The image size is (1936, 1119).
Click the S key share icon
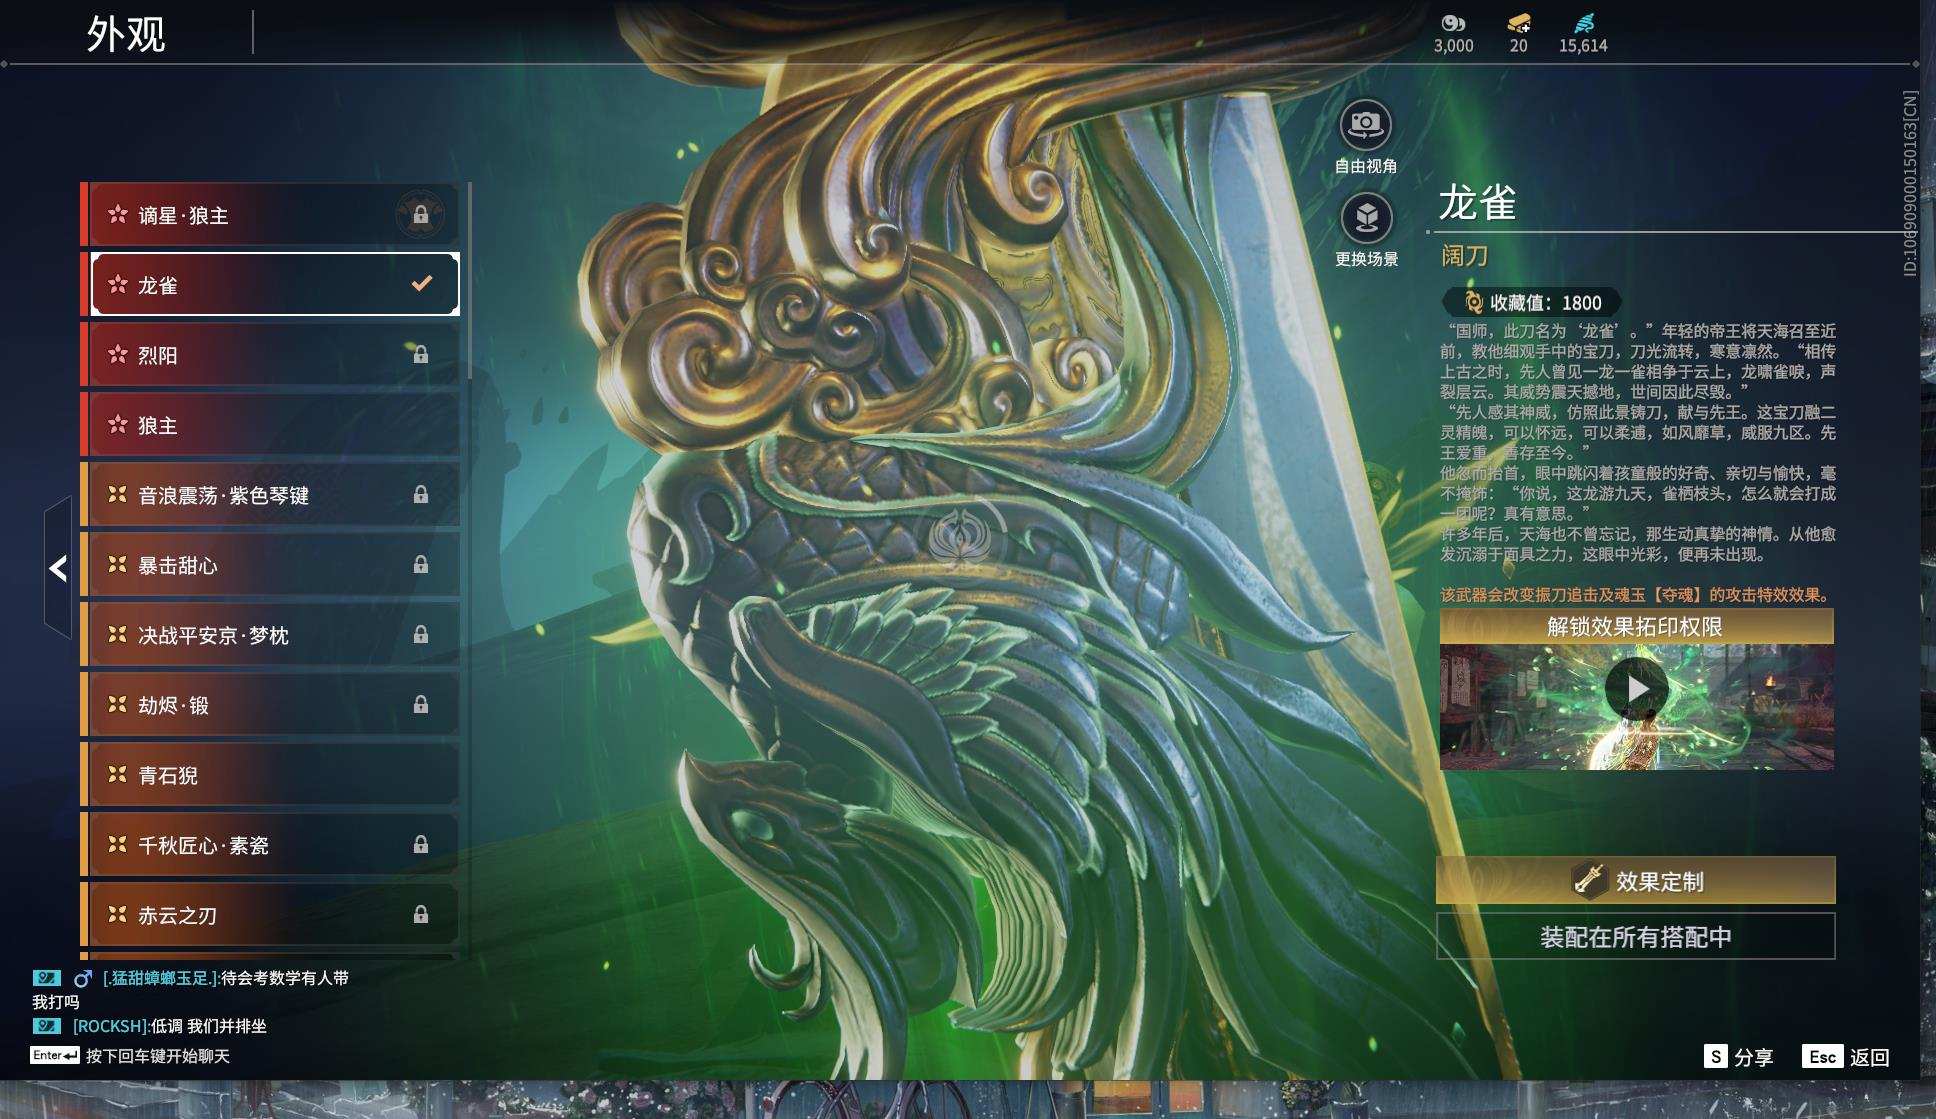coord(1715,1056)
